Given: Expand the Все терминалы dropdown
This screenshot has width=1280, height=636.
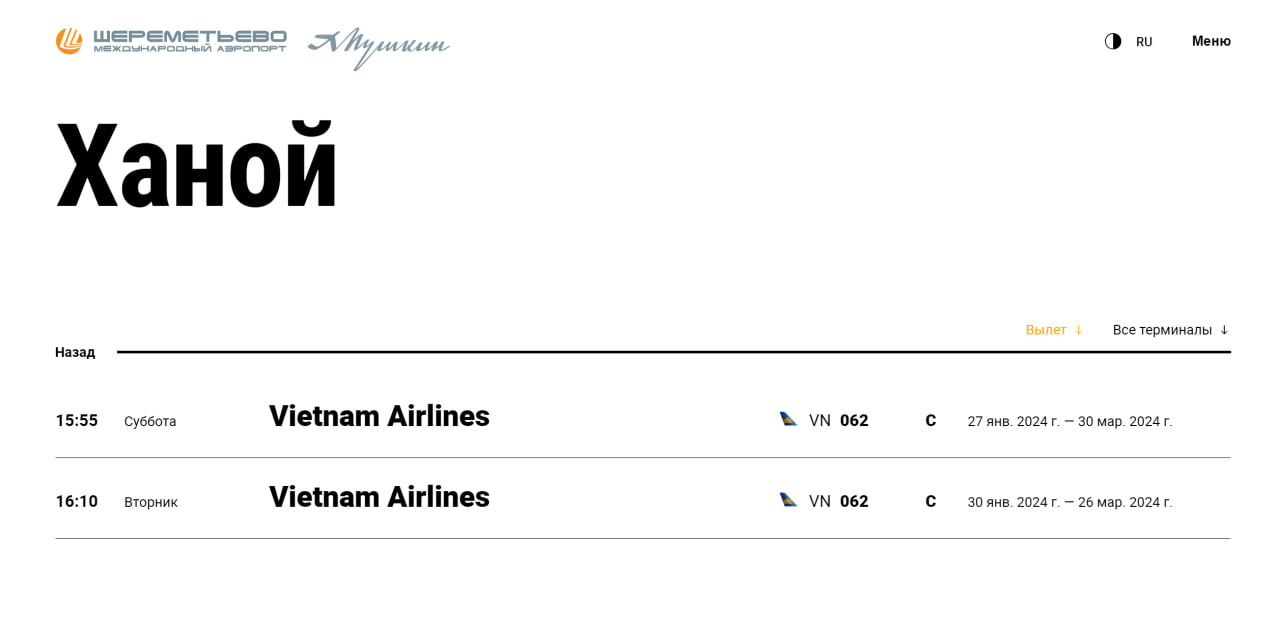Looking at the screenshot, I should click(x=1170, y=330).
